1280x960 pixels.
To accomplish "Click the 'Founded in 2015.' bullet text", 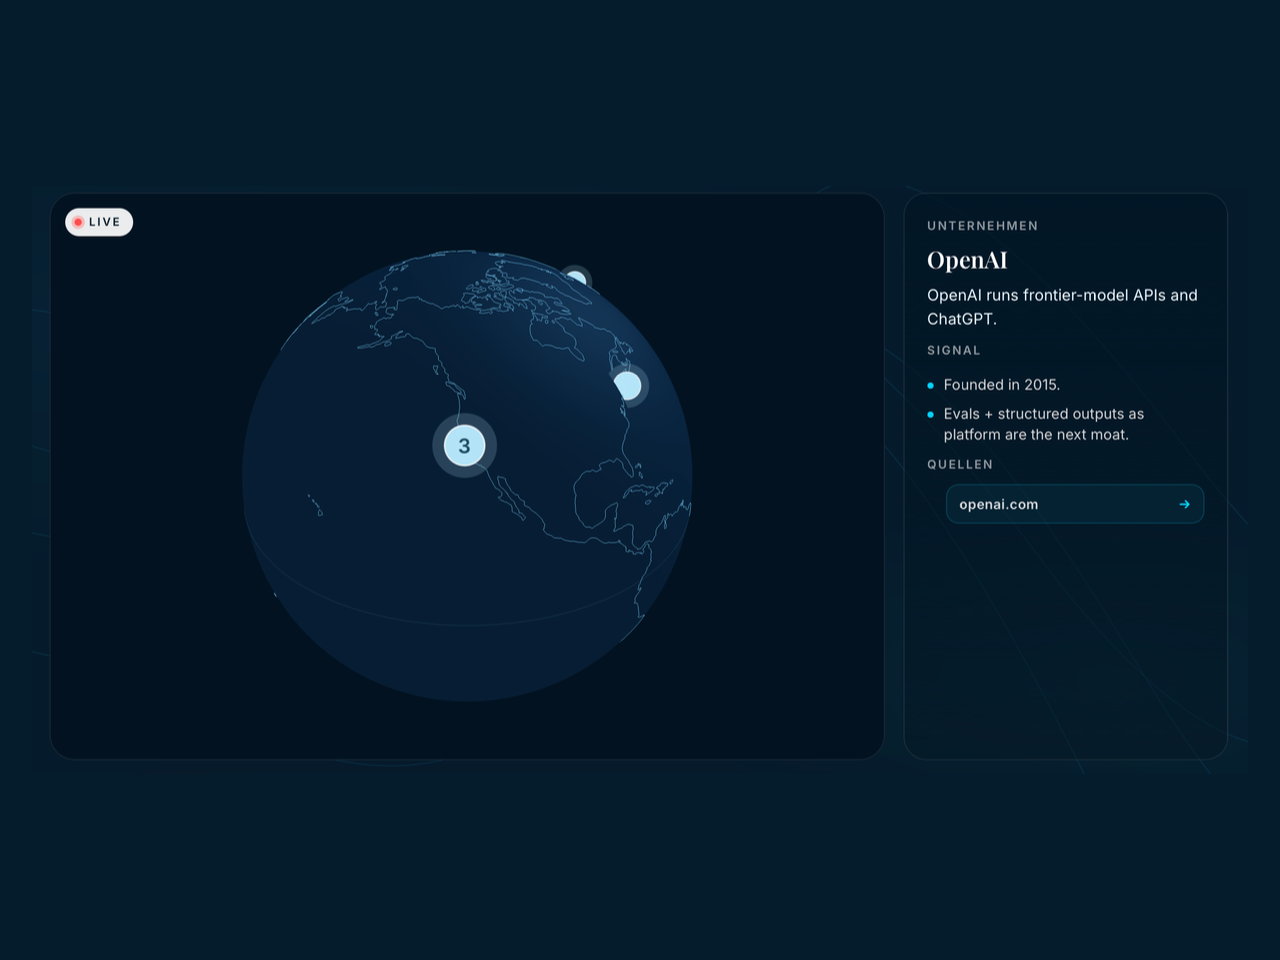I will [x=1002, y=385].
